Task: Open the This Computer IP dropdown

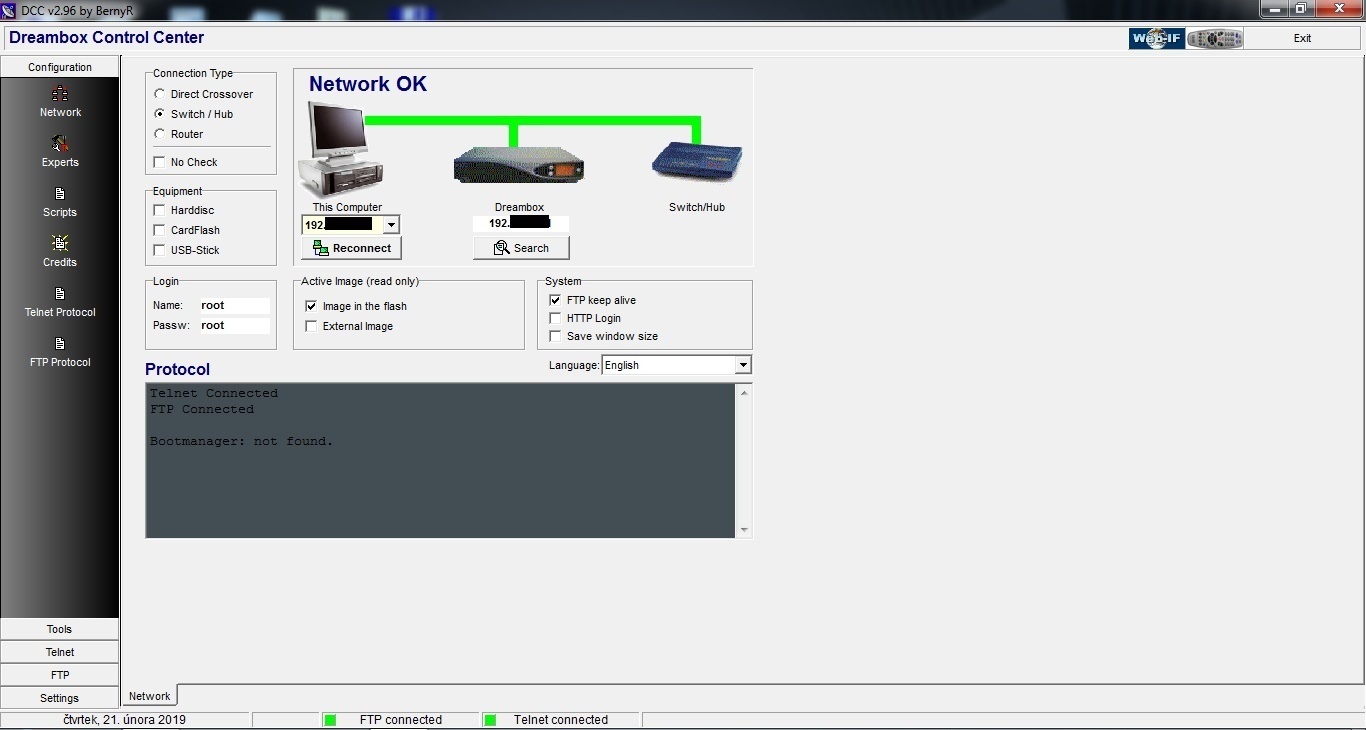Action: click(x=391, y=225)
